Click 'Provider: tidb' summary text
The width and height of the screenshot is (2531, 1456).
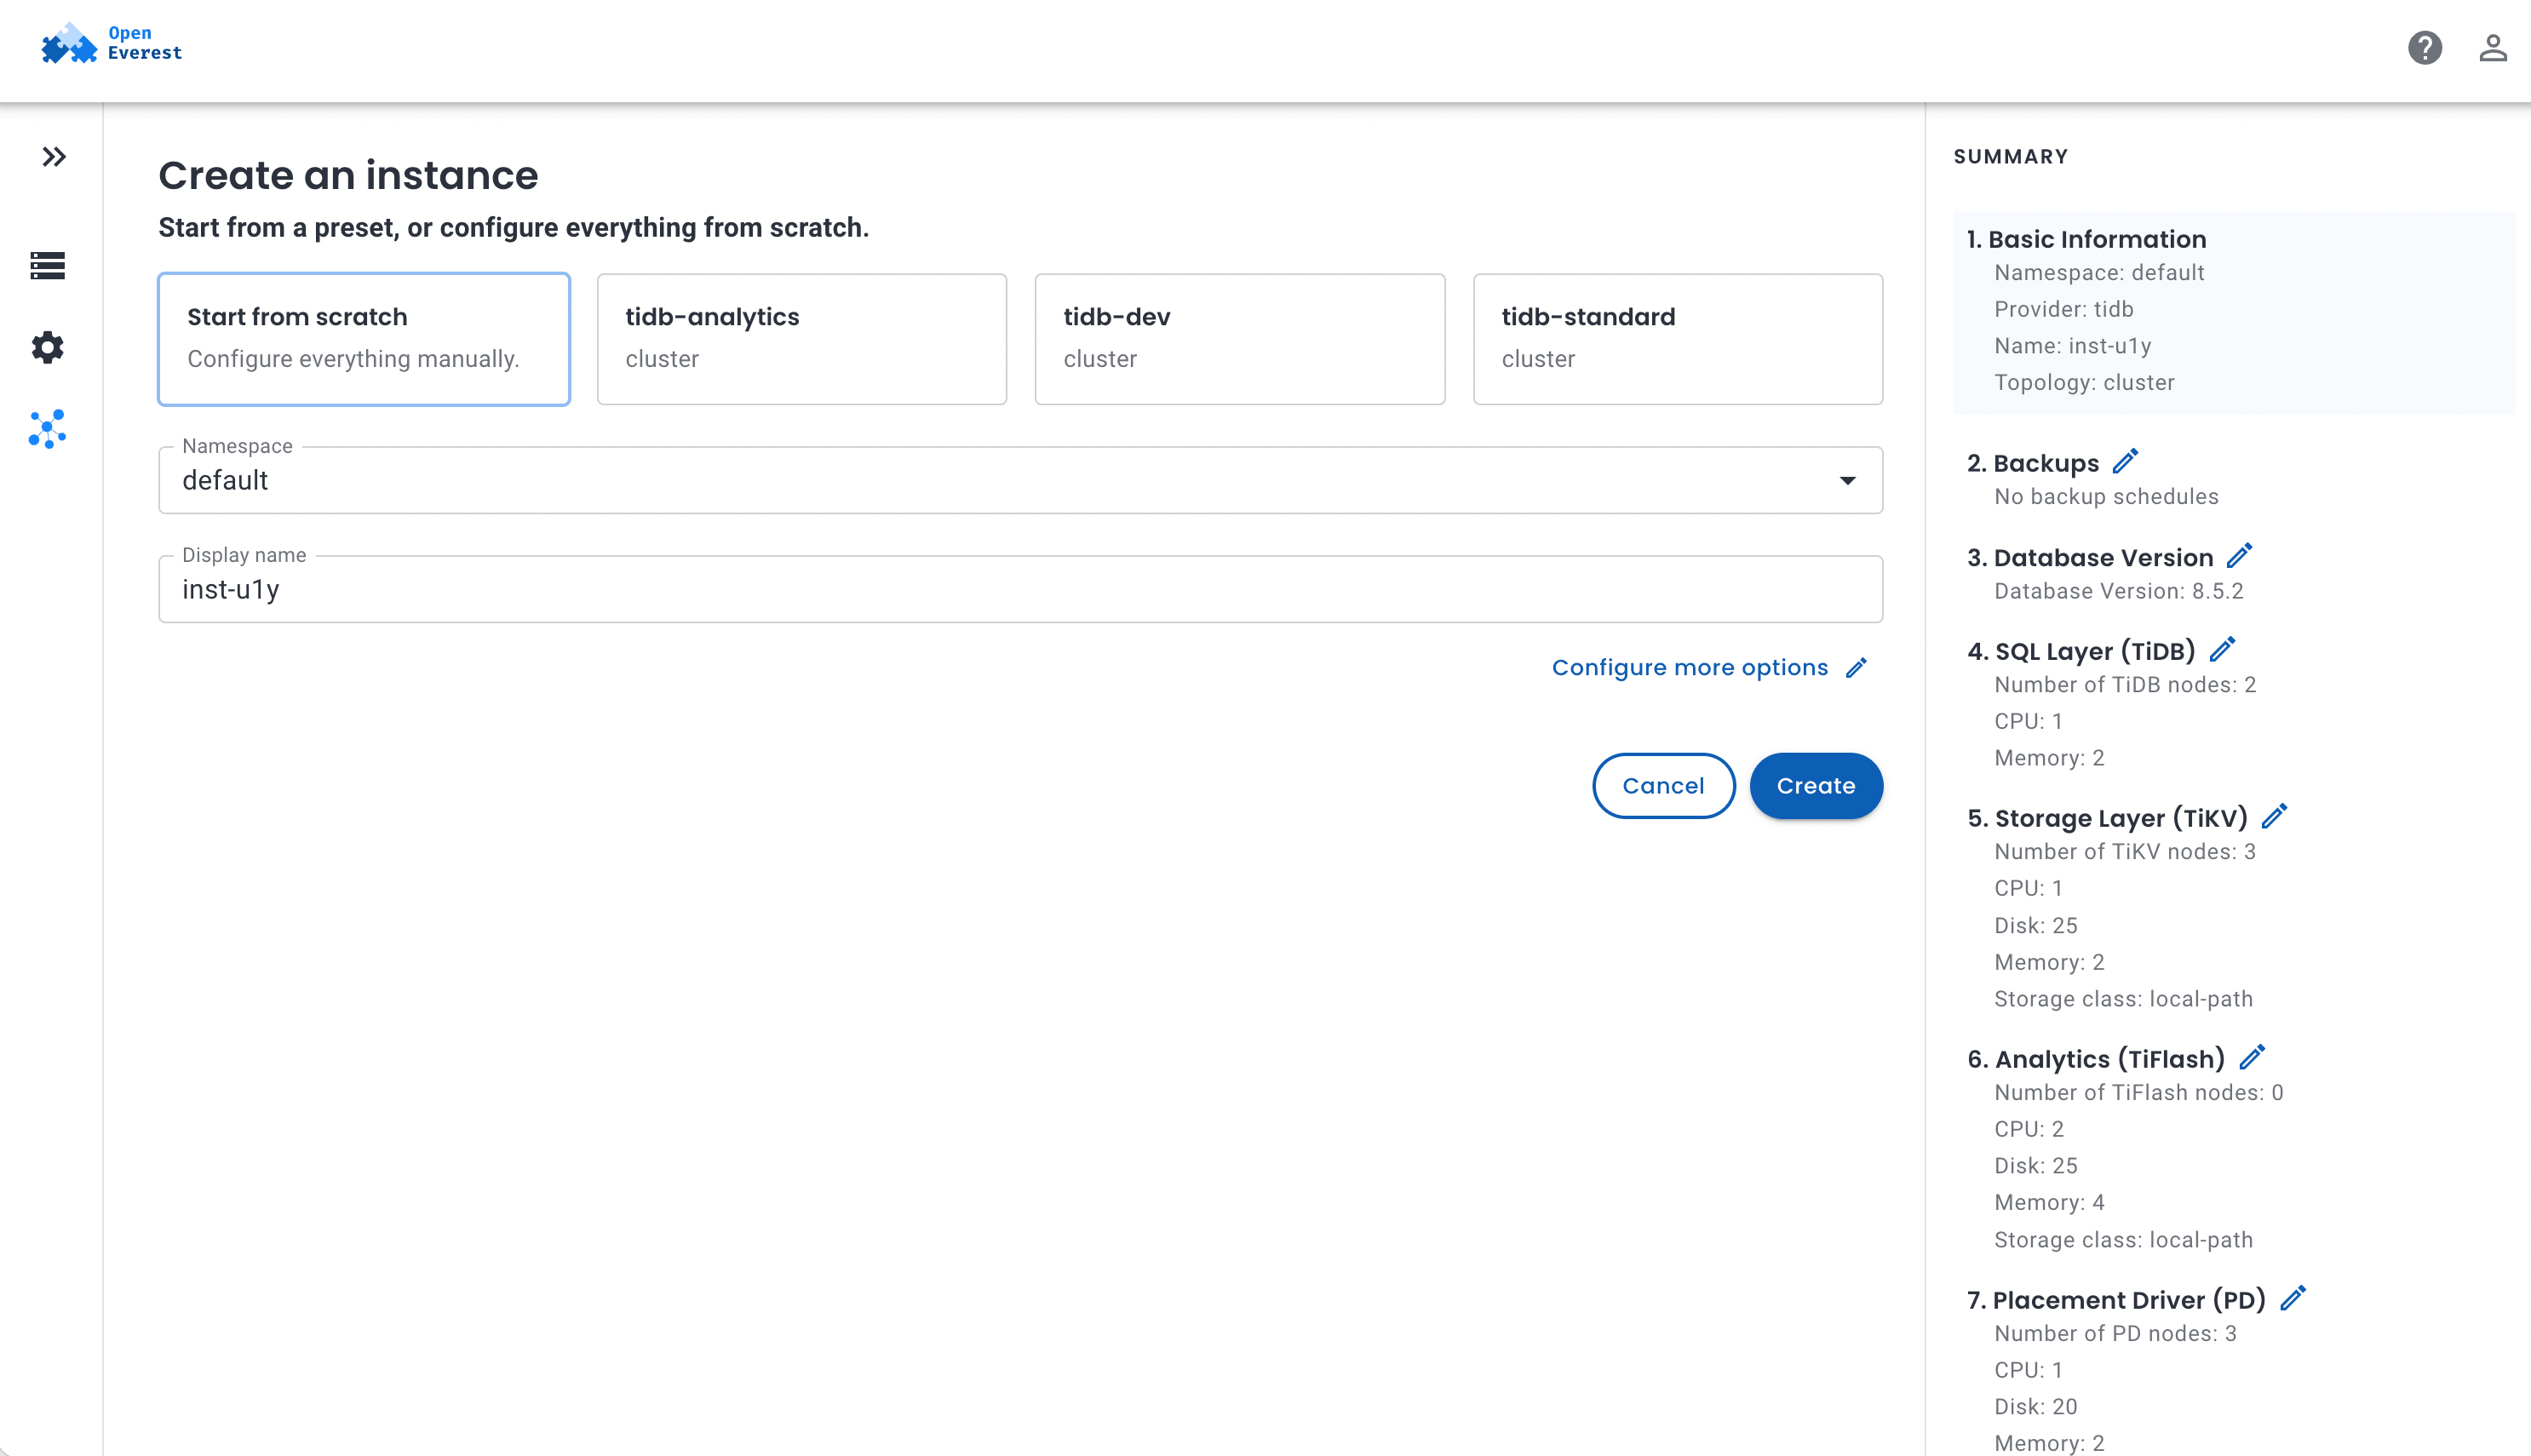(2064, 310)
